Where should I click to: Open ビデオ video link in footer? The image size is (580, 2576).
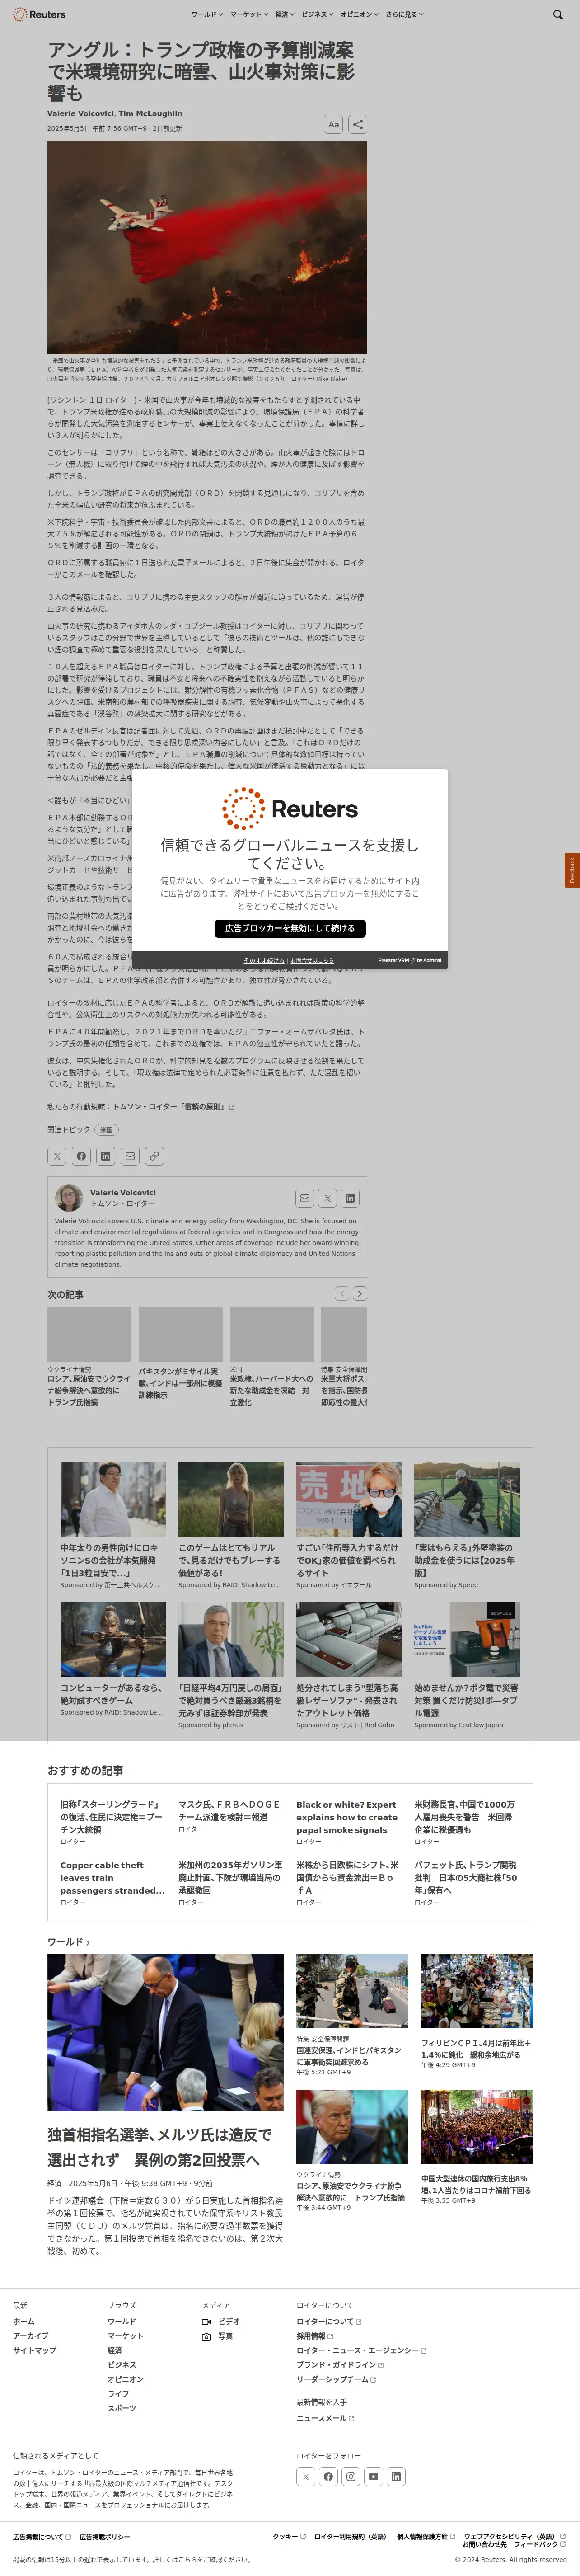[x=221, y=2321]
